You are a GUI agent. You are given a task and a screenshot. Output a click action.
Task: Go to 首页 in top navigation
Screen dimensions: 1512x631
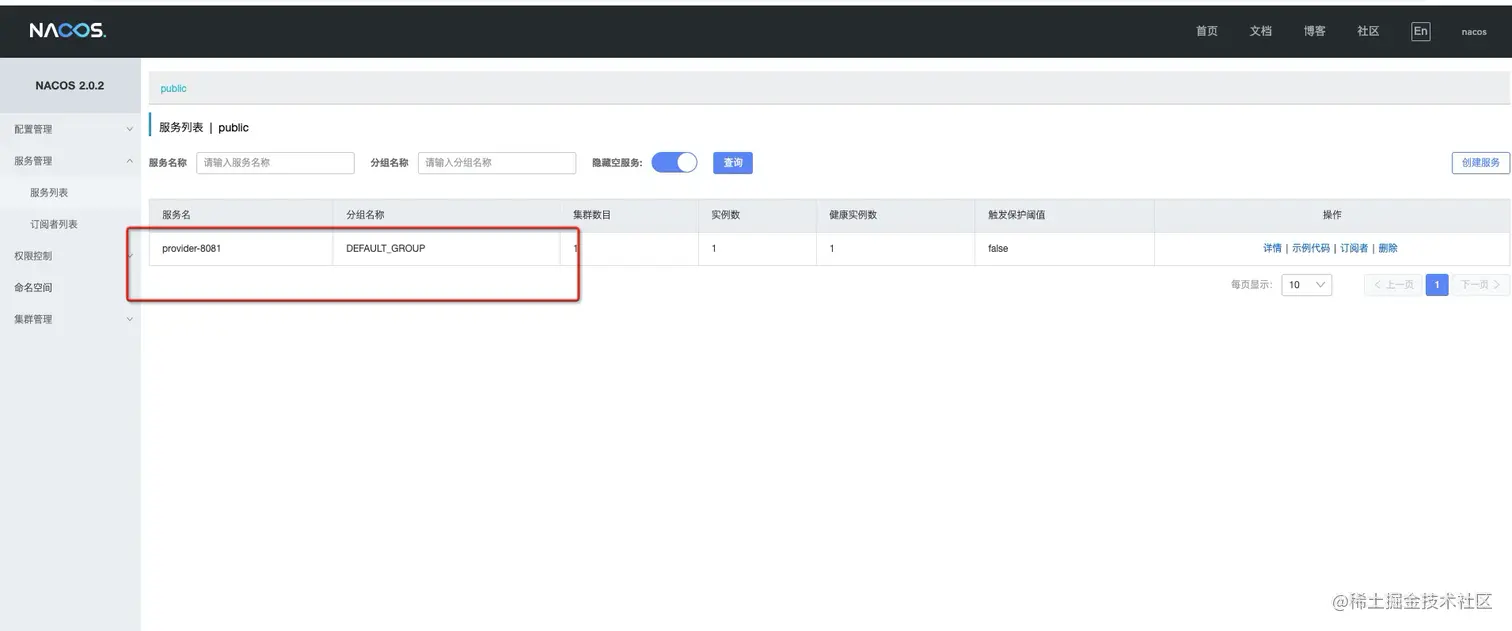tap(1207, 31)
